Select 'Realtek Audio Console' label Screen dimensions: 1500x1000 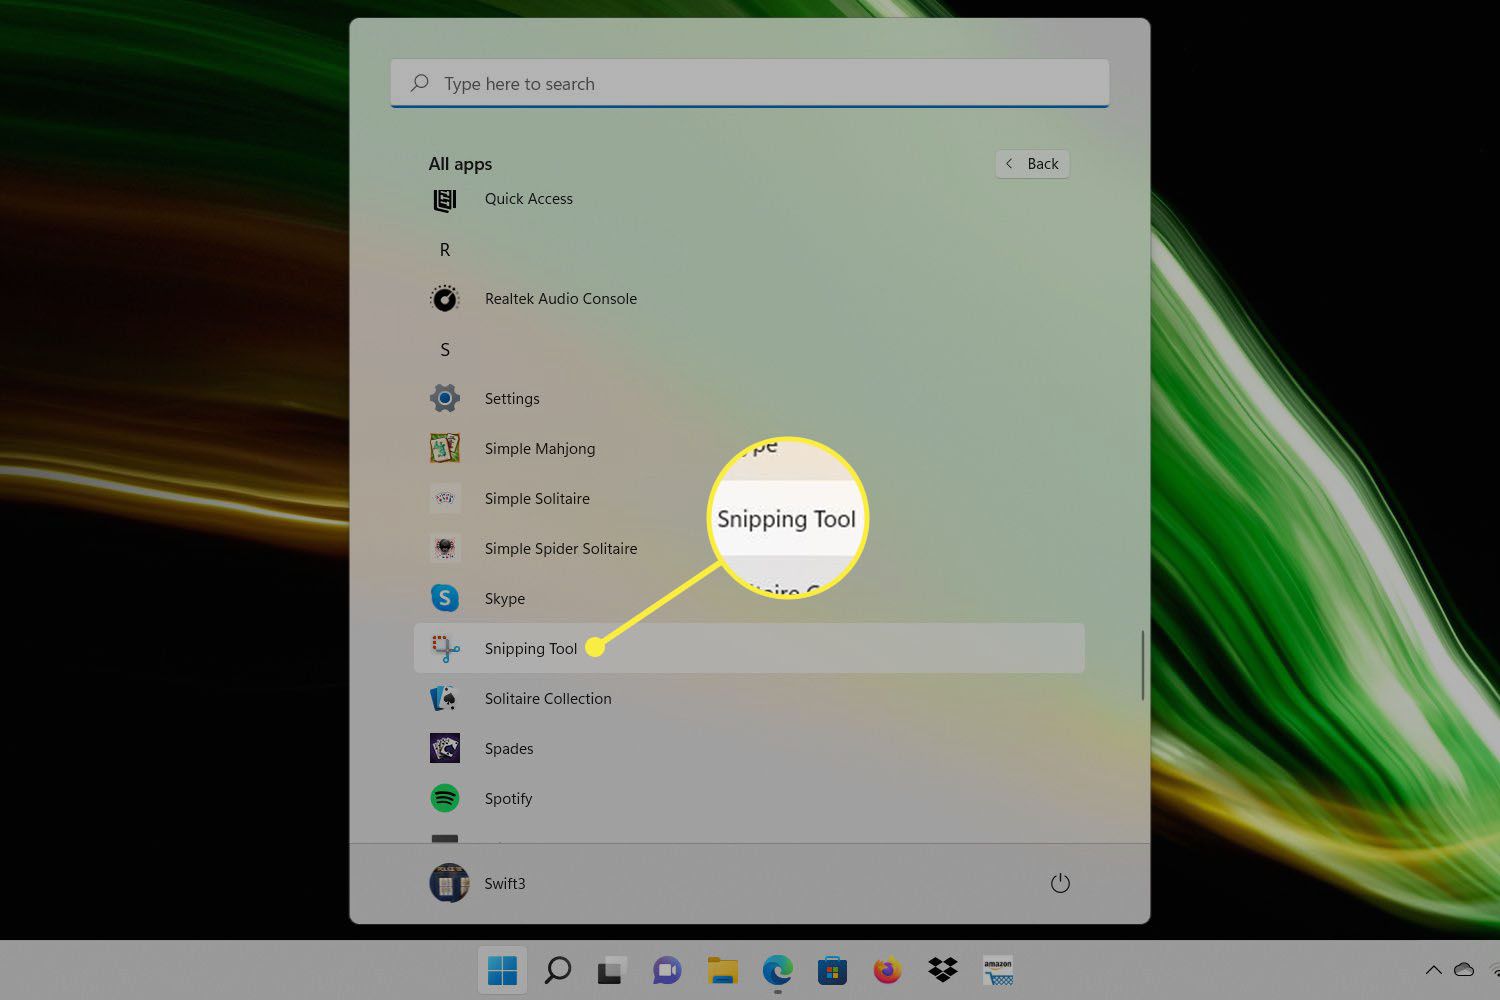pyautogui.click(x=561, y=298)
